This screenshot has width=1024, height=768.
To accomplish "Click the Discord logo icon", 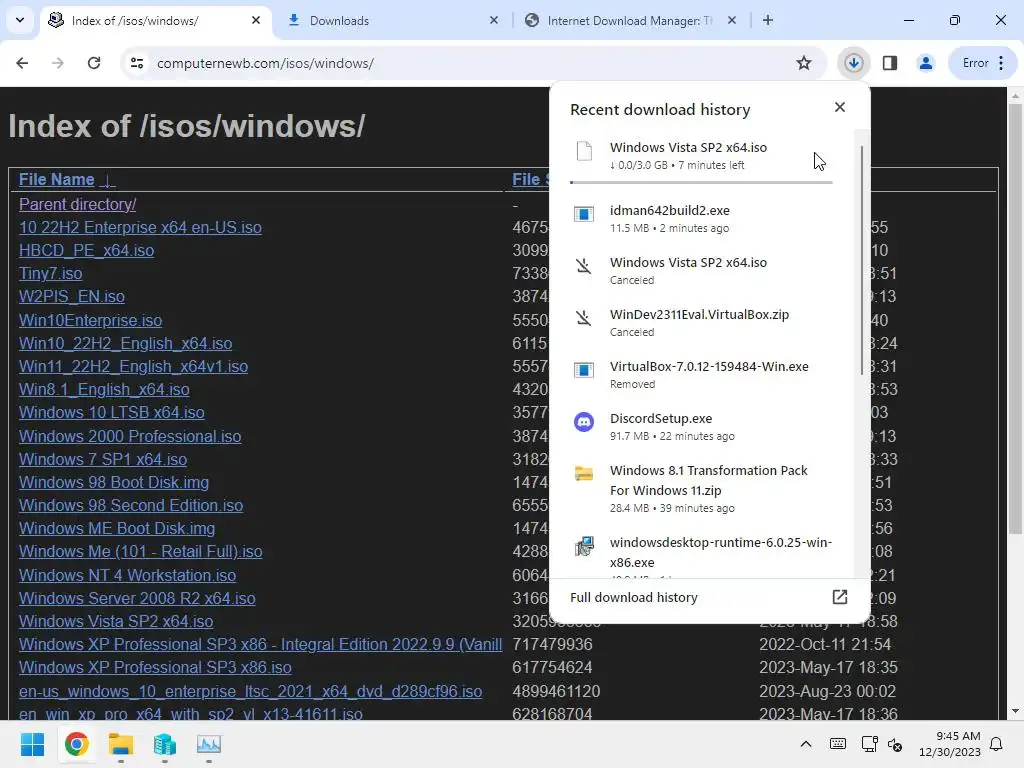I will coord(584,422).
